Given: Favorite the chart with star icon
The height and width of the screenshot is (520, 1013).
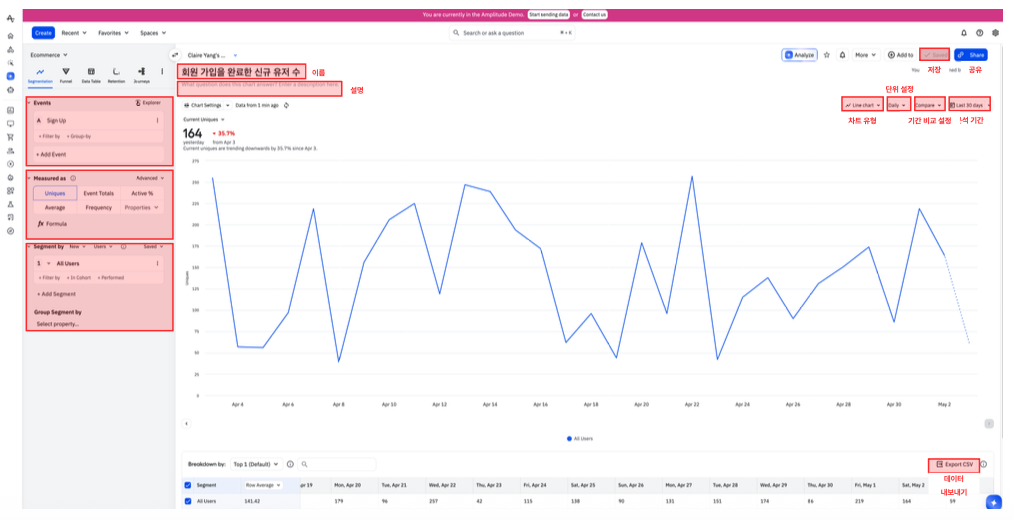Looking at the screenshot, I should pyautogui.click(x=827, y=56).
